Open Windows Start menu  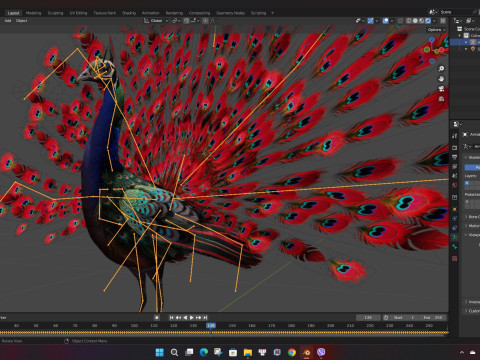pos(160,352)
